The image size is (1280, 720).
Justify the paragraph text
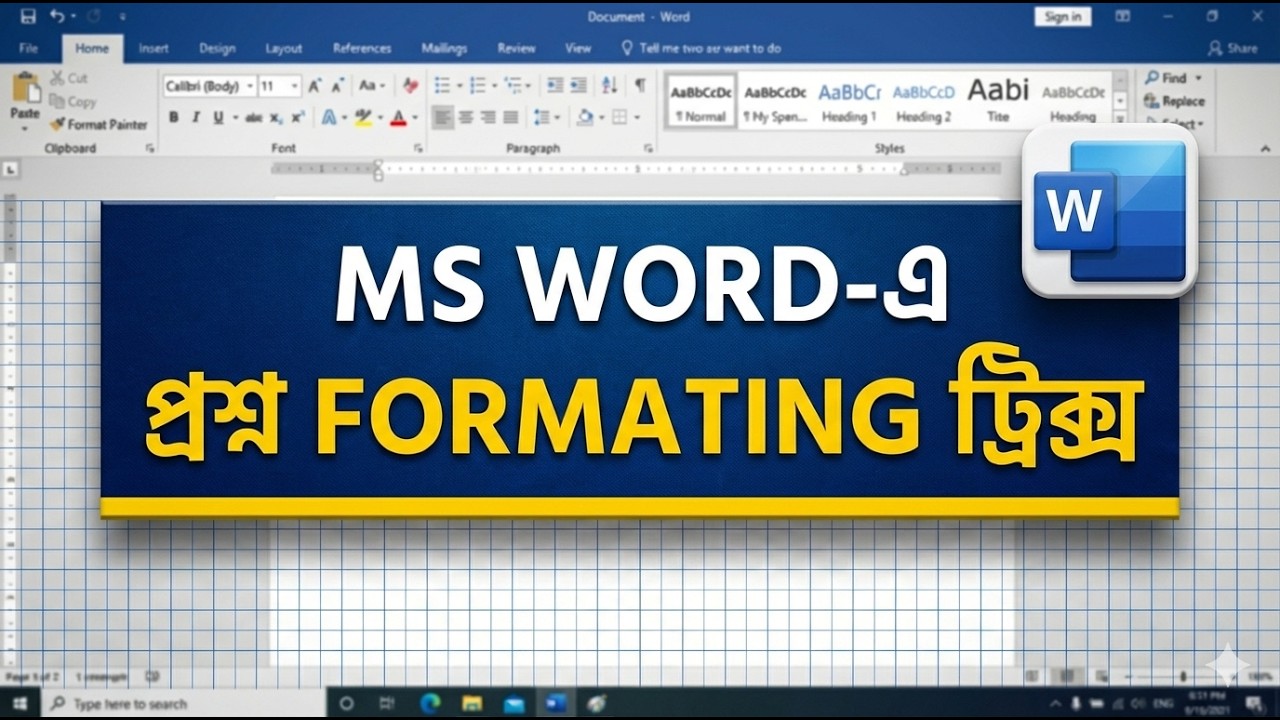[511, 118]
